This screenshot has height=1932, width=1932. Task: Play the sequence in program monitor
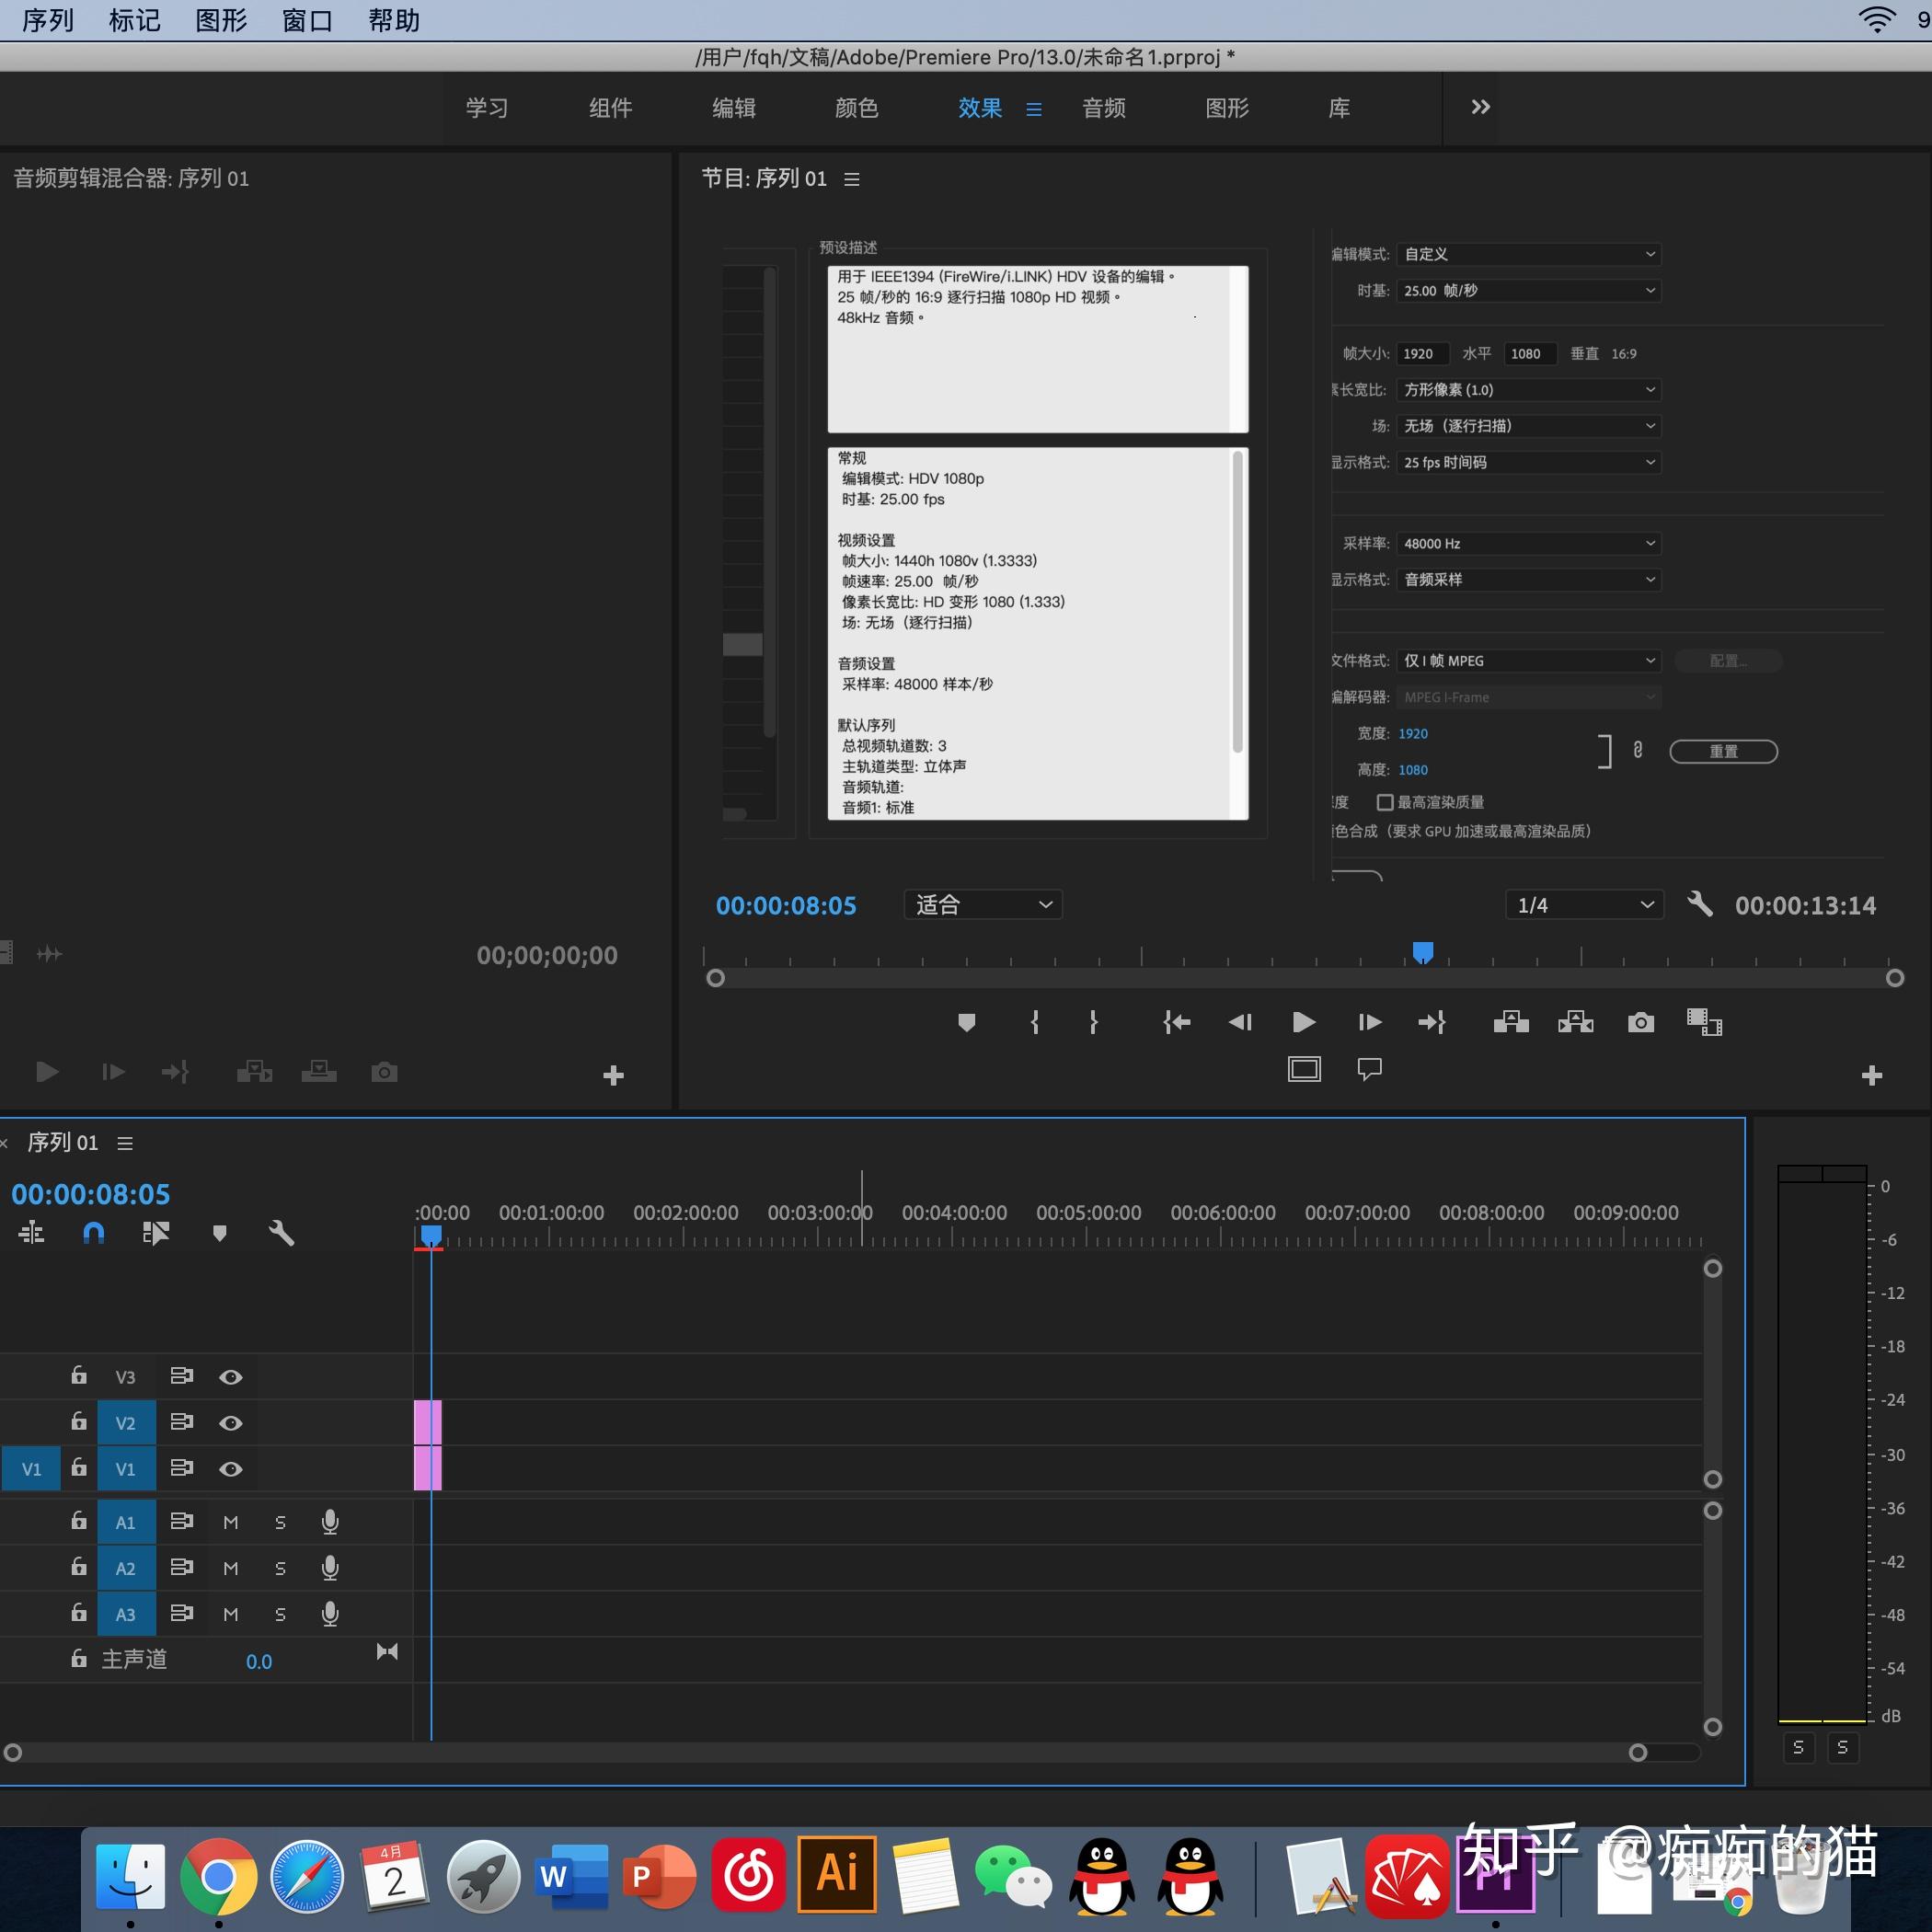[1304, 1022]
